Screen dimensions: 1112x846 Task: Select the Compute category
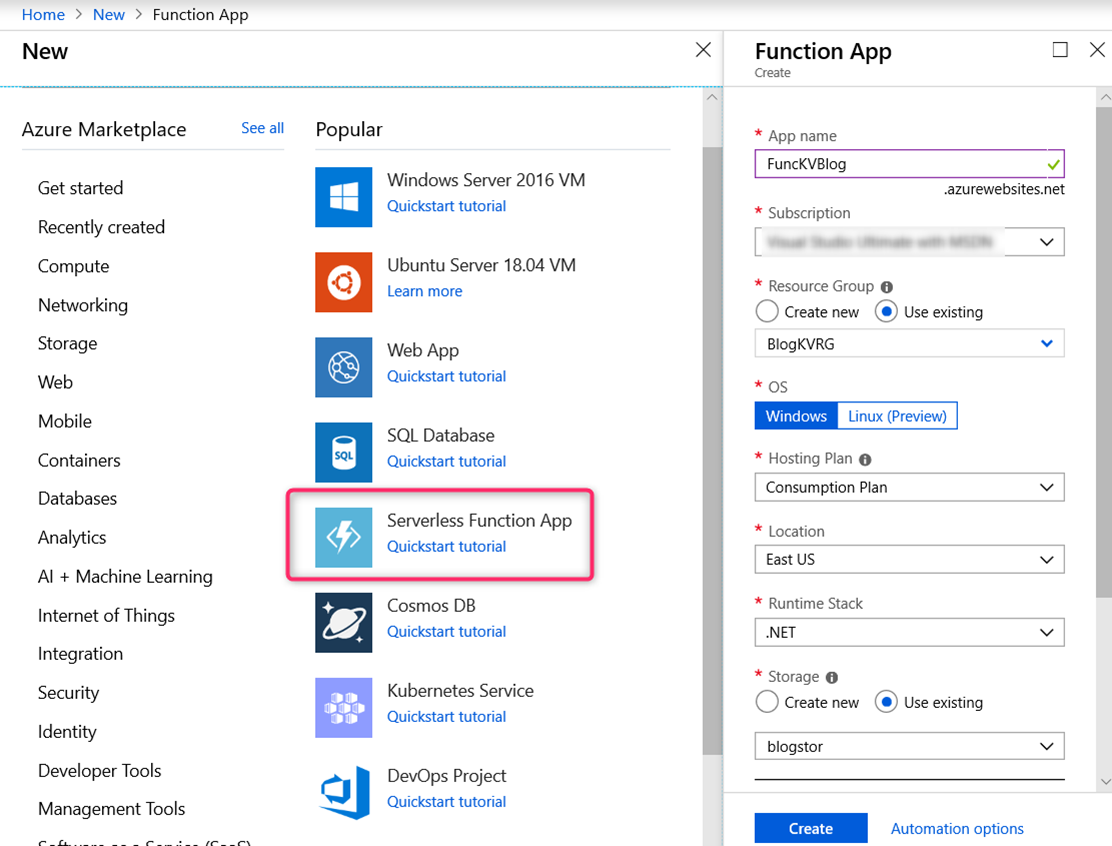[74, 266]
